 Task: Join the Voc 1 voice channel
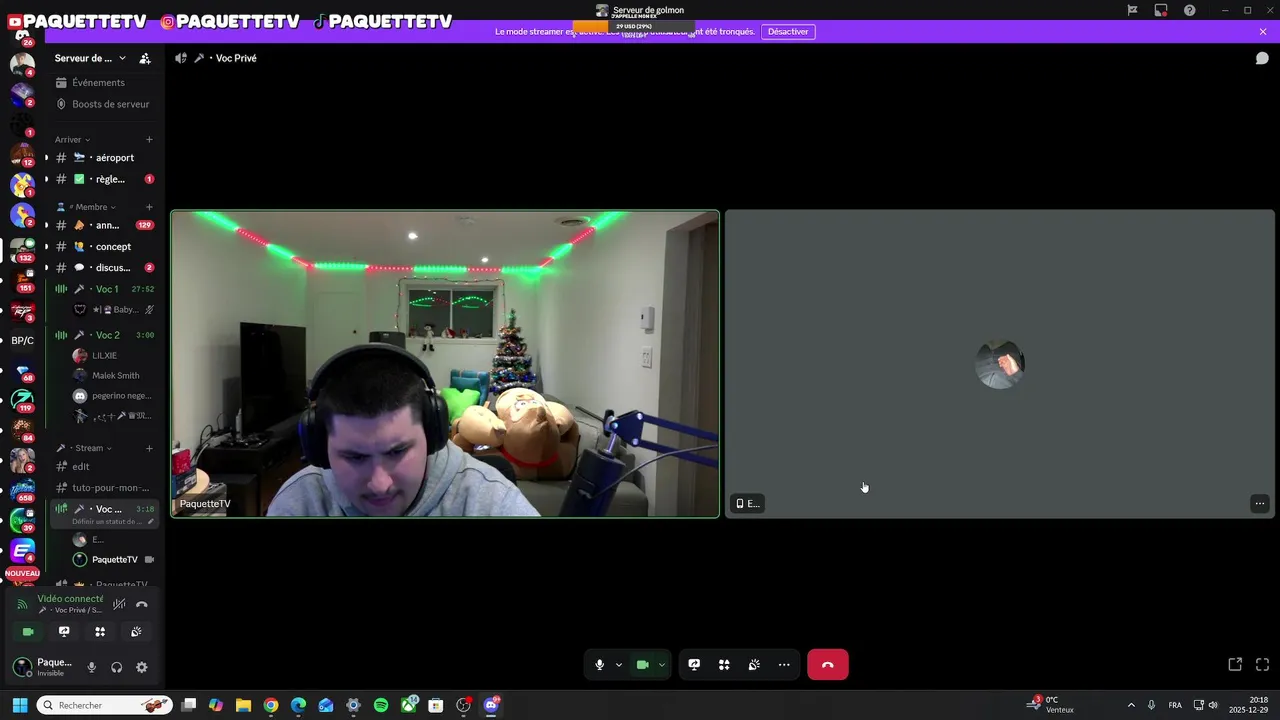103,289
